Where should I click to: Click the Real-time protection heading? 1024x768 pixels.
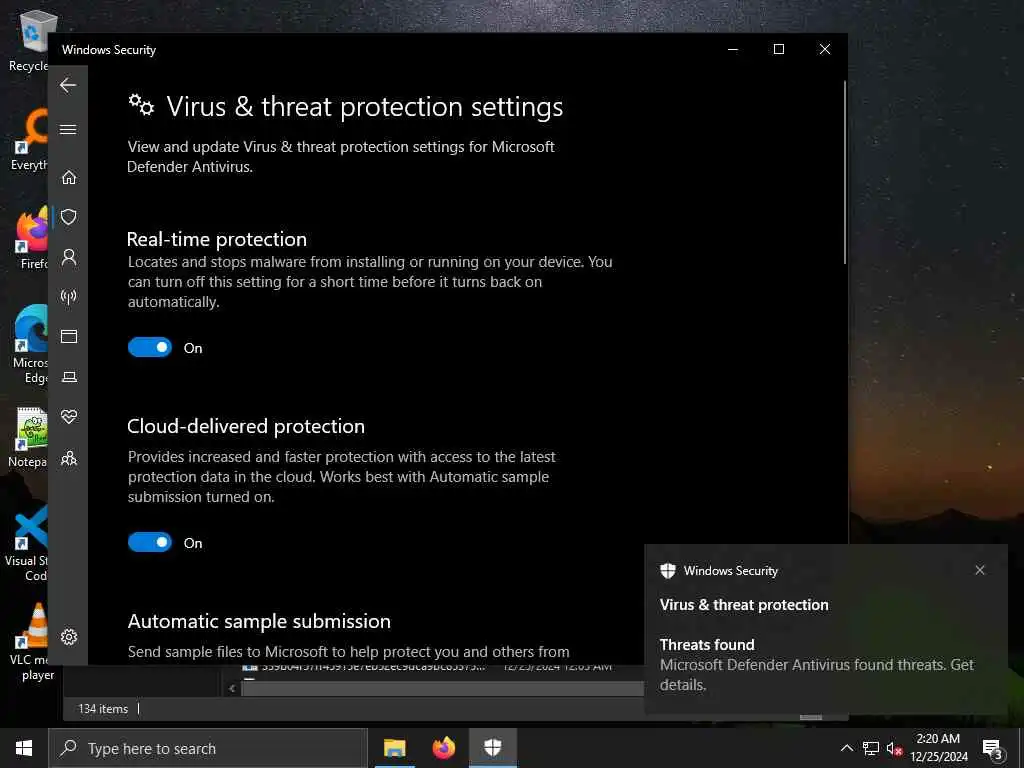click(x=217, y=239)
